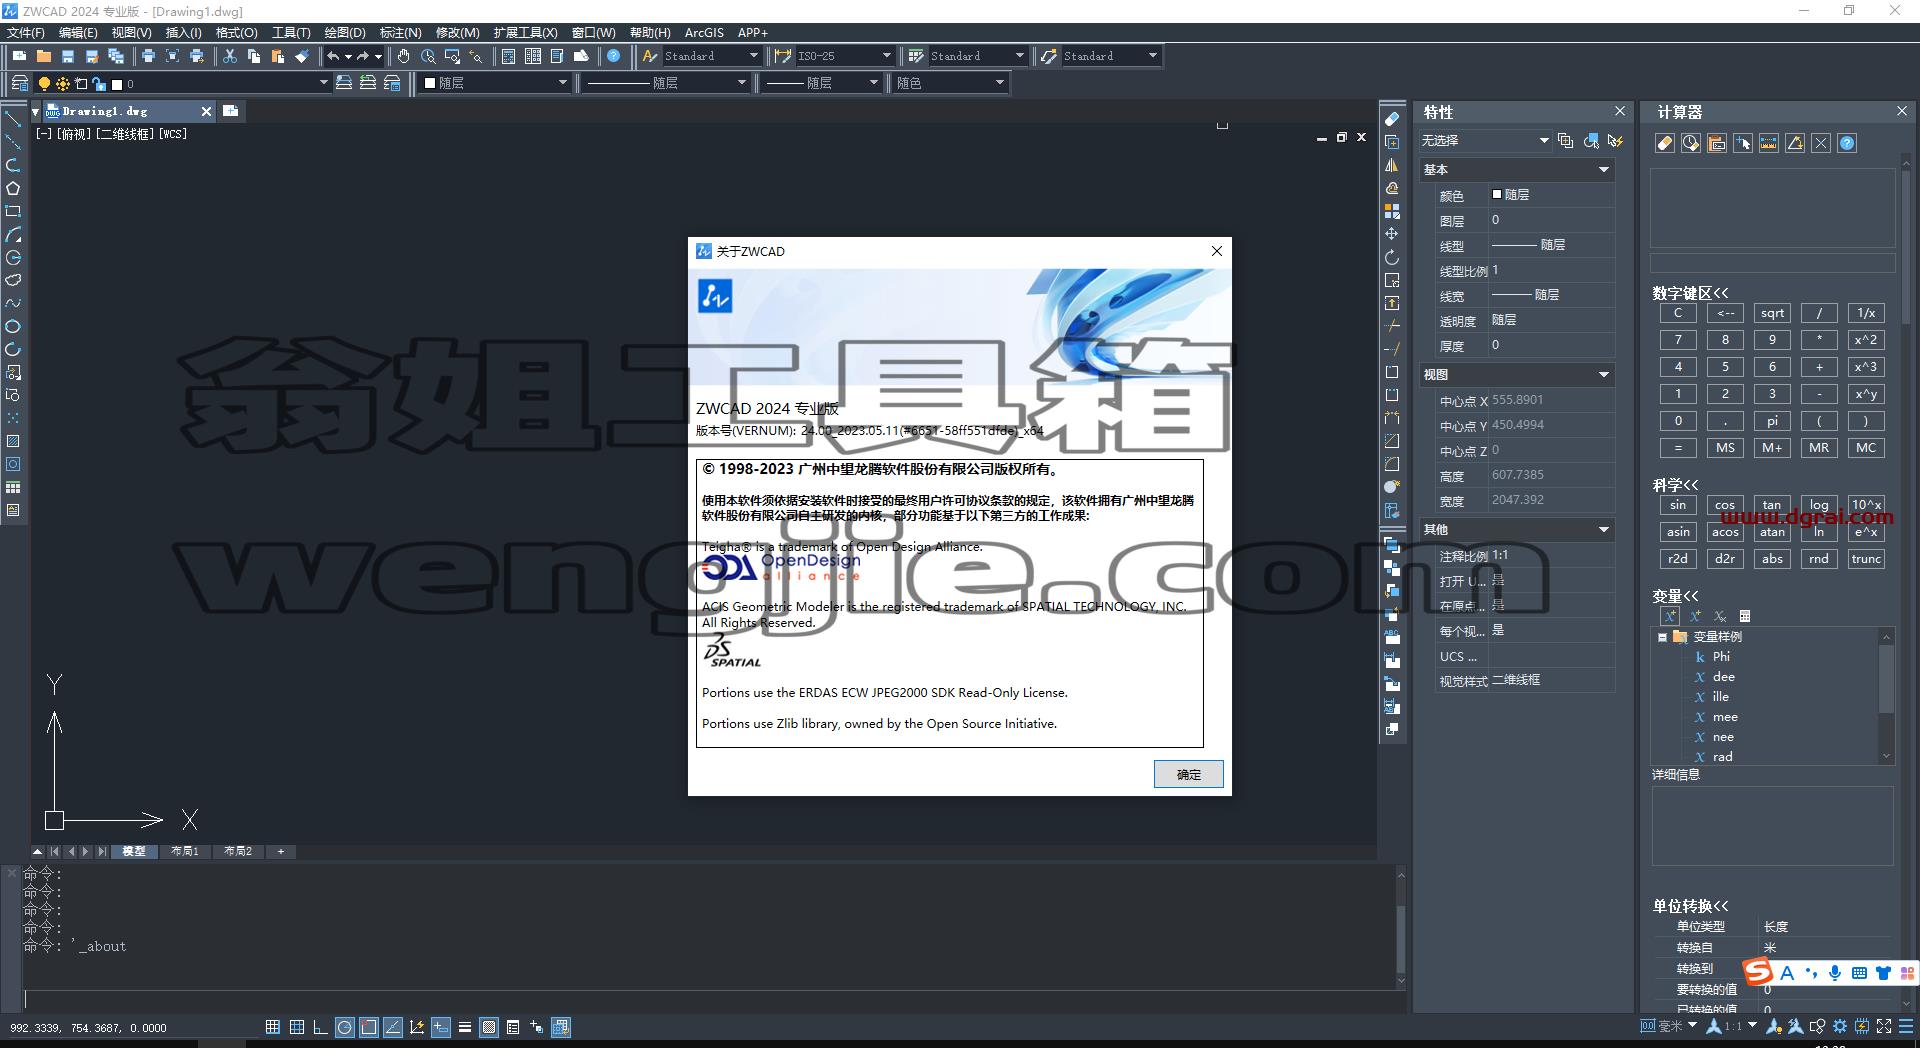Select the Polygon tool in left toolbar
Viewport: 1920px width, 1048px height.
(13, 188)
